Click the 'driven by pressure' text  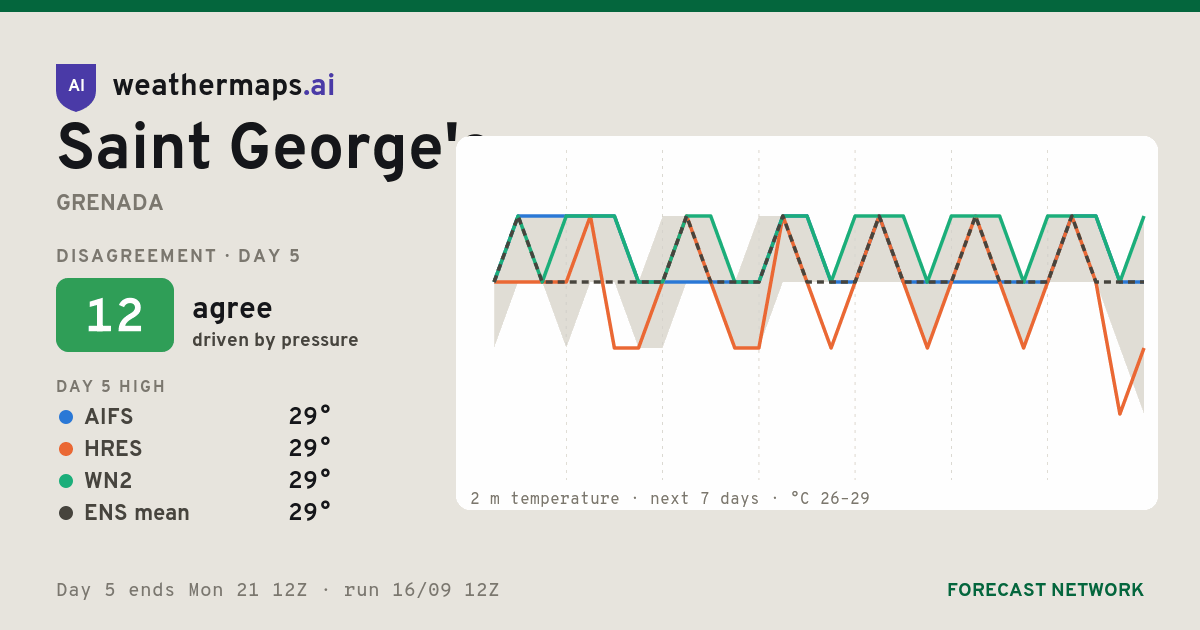point(275,340)
